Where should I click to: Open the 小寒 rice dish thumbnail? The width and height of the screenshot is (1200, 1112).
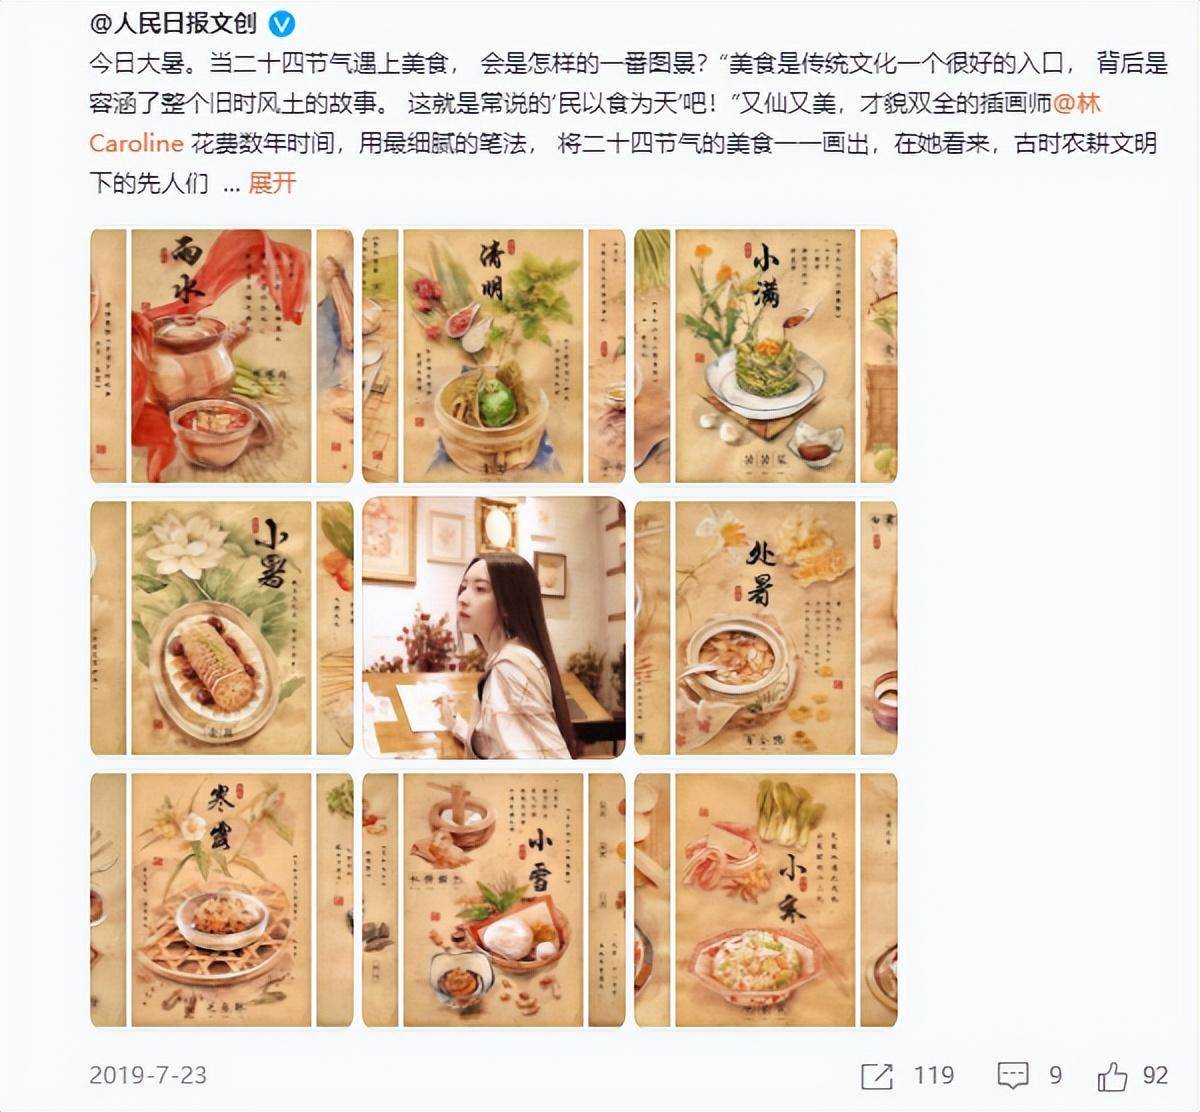(x=766, y=900)
